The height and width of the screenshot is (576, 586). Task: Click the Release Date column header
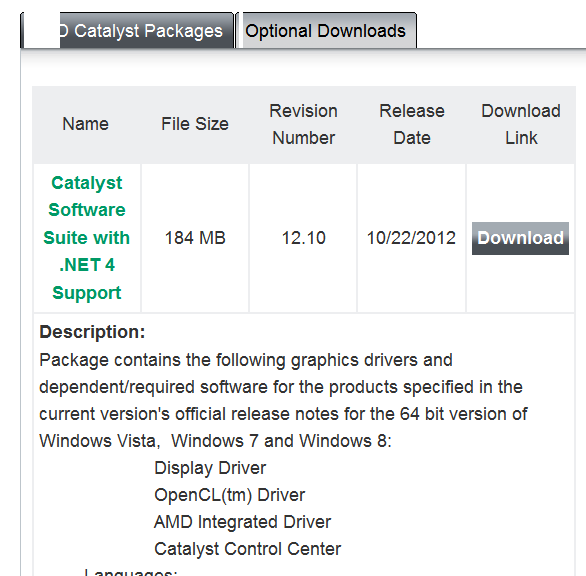412,124
